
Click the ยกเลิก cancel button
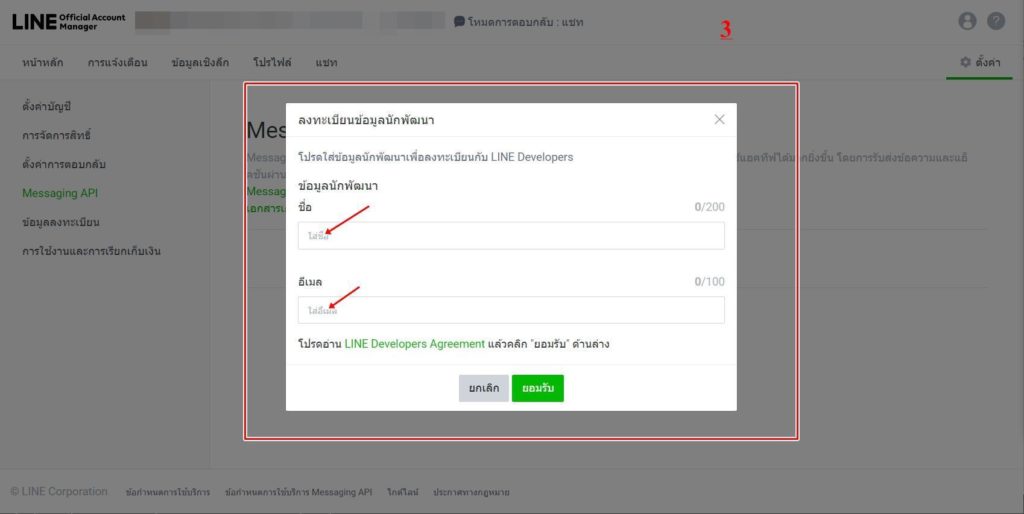483,388
